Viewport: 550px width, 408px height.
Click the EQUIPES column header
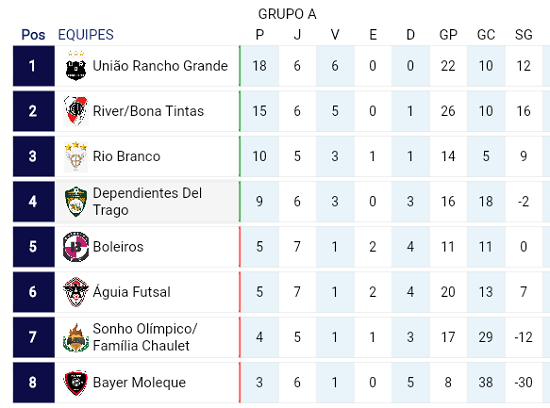[x=86, y=35]
